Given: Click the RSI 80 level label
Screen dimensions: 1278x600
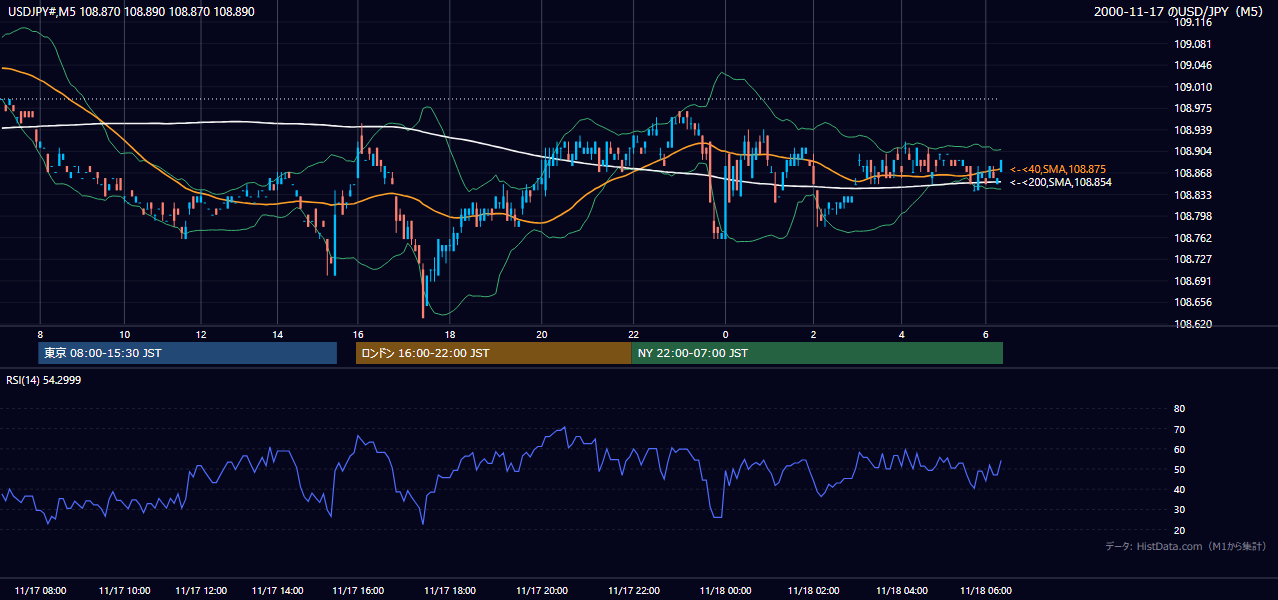Looking at the screenshot, I should click(1179, 409).
